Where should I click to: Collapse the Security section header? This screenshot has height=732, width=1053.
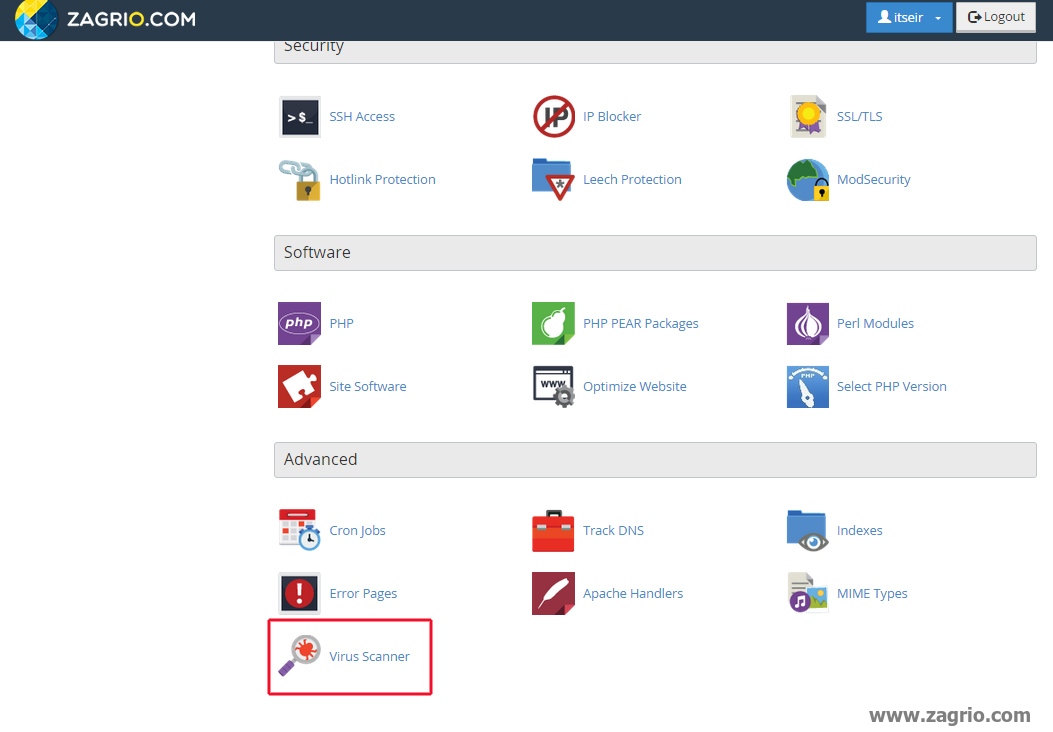pos(655,49)
